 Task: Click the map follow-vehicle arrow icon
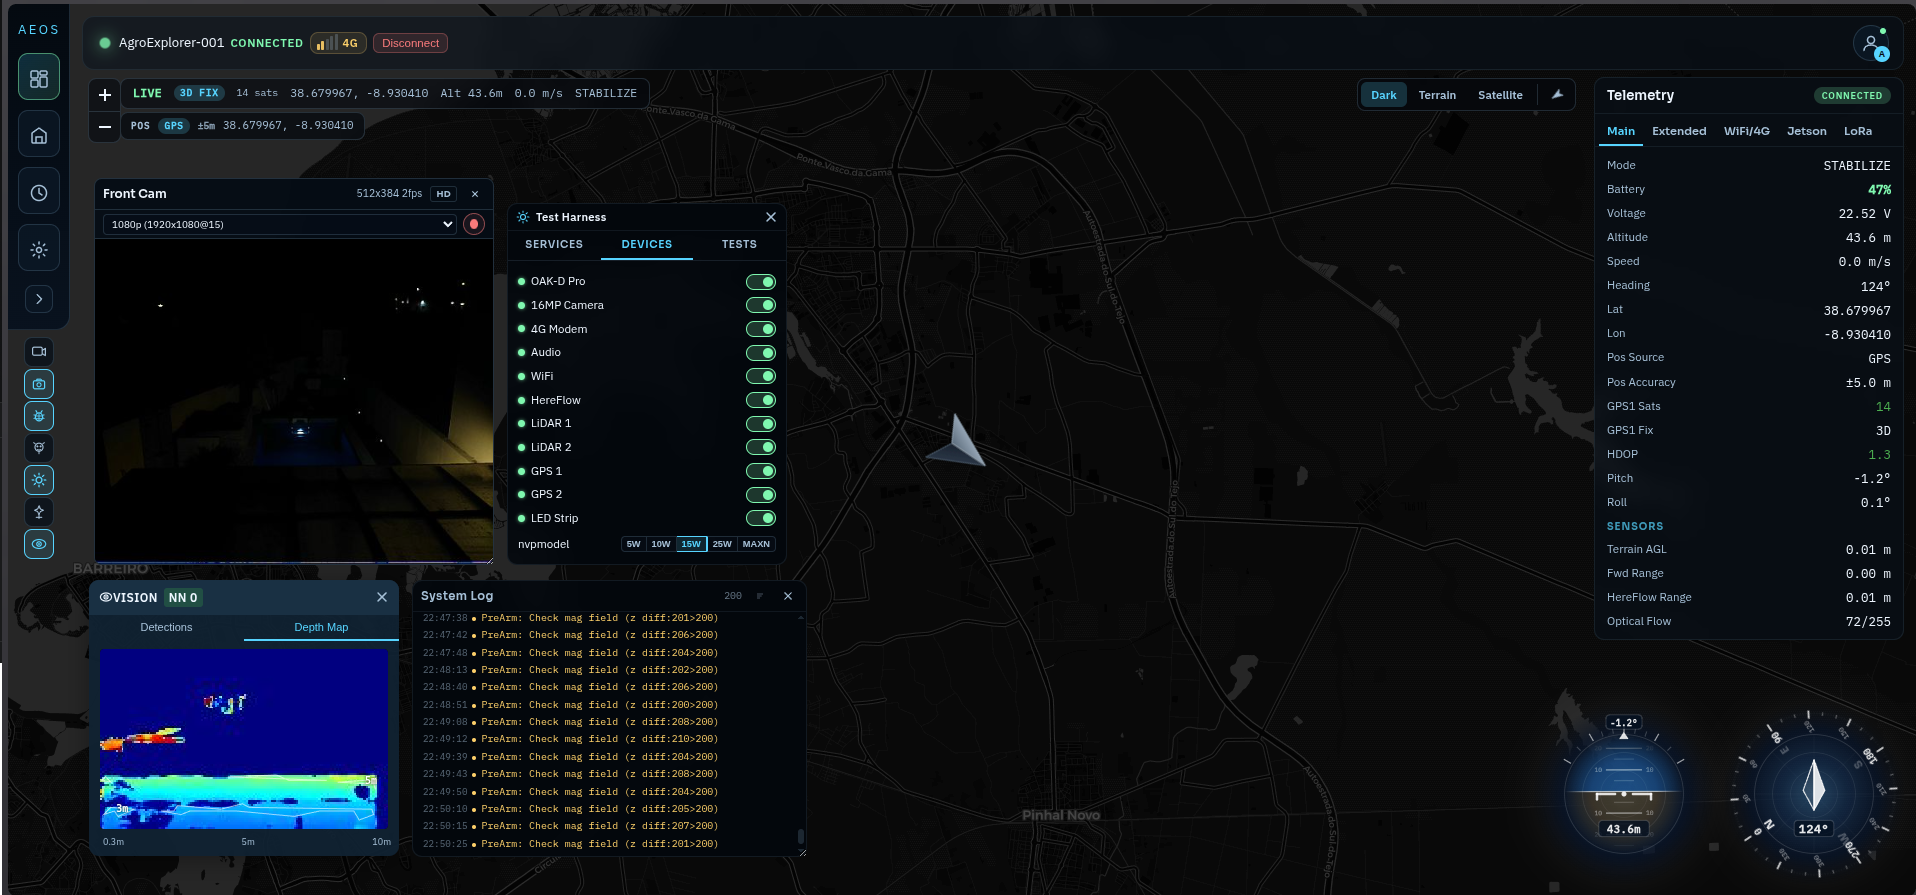[x=1557, y=95]
